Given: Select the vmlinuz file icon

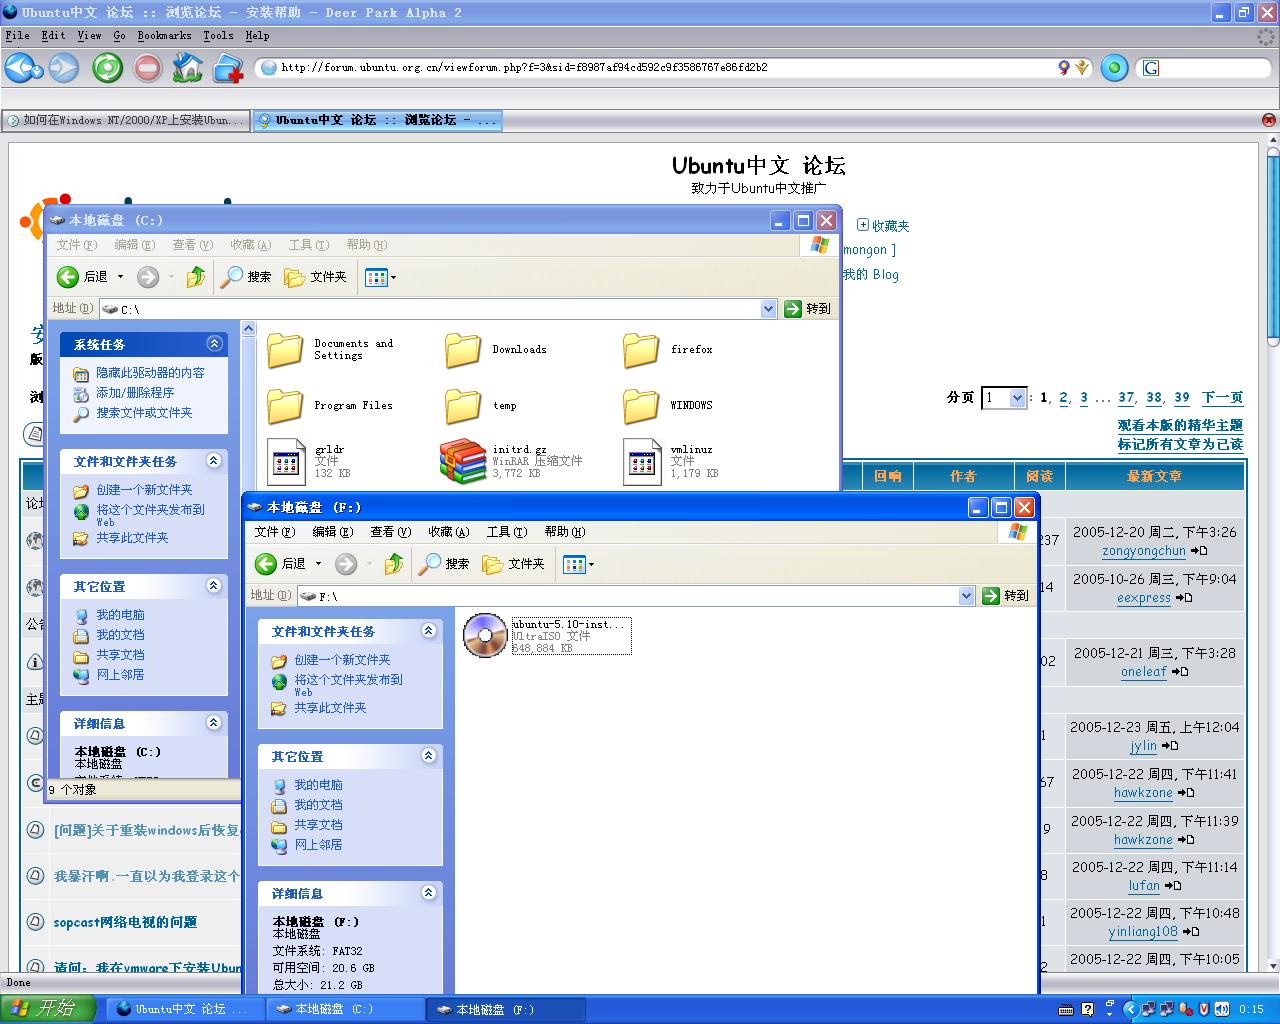Looking at the screenshot, I should 641,462.
